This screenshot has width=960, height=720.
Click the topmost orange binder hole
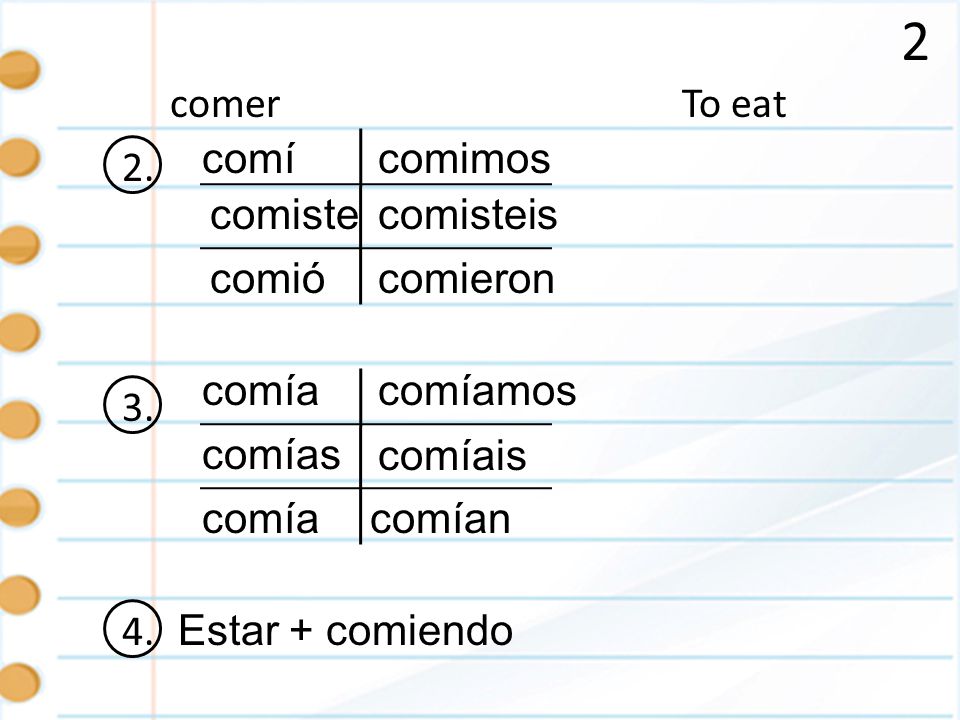pos(20,69)
